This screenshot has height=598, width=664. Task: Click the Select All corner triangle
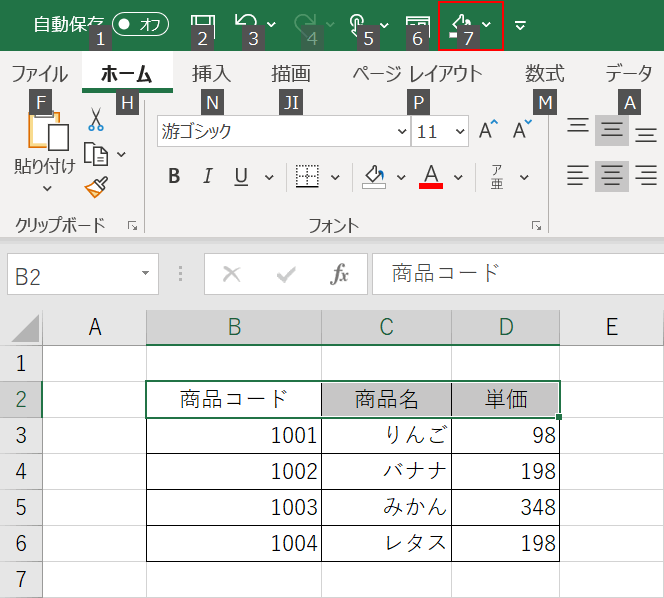[x=25, y=328]
